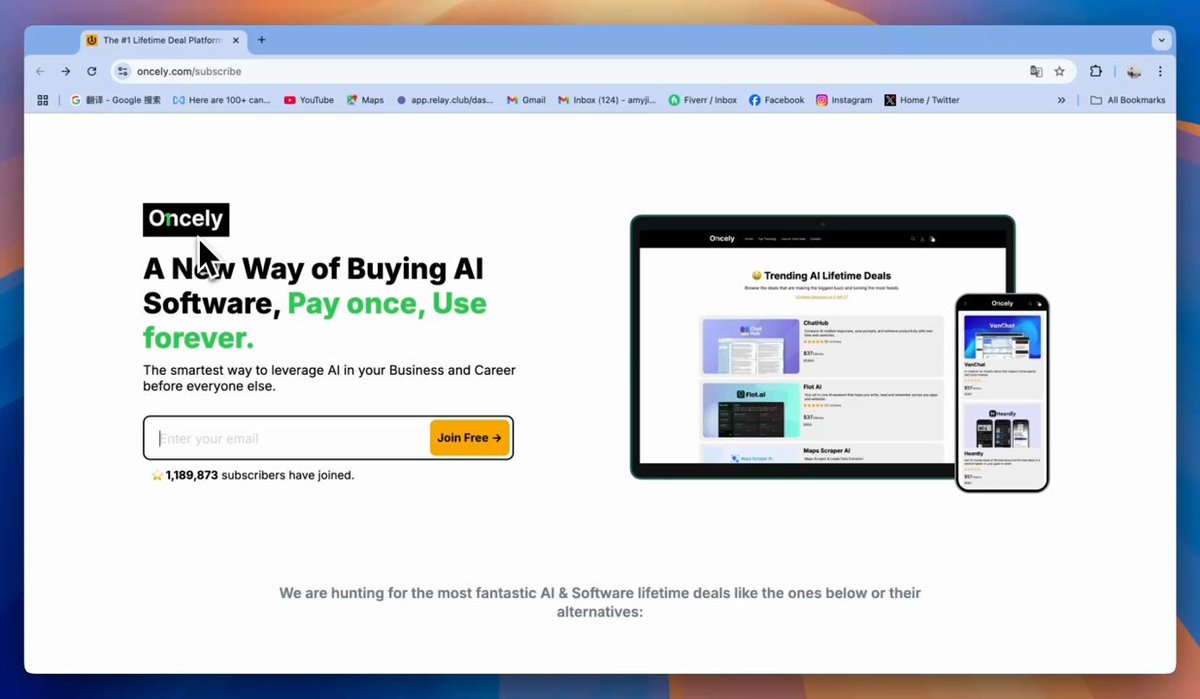Open the apps grid in bookmarks bar
This screenshot has width=1200, height=699.
(x=43, y=100)
